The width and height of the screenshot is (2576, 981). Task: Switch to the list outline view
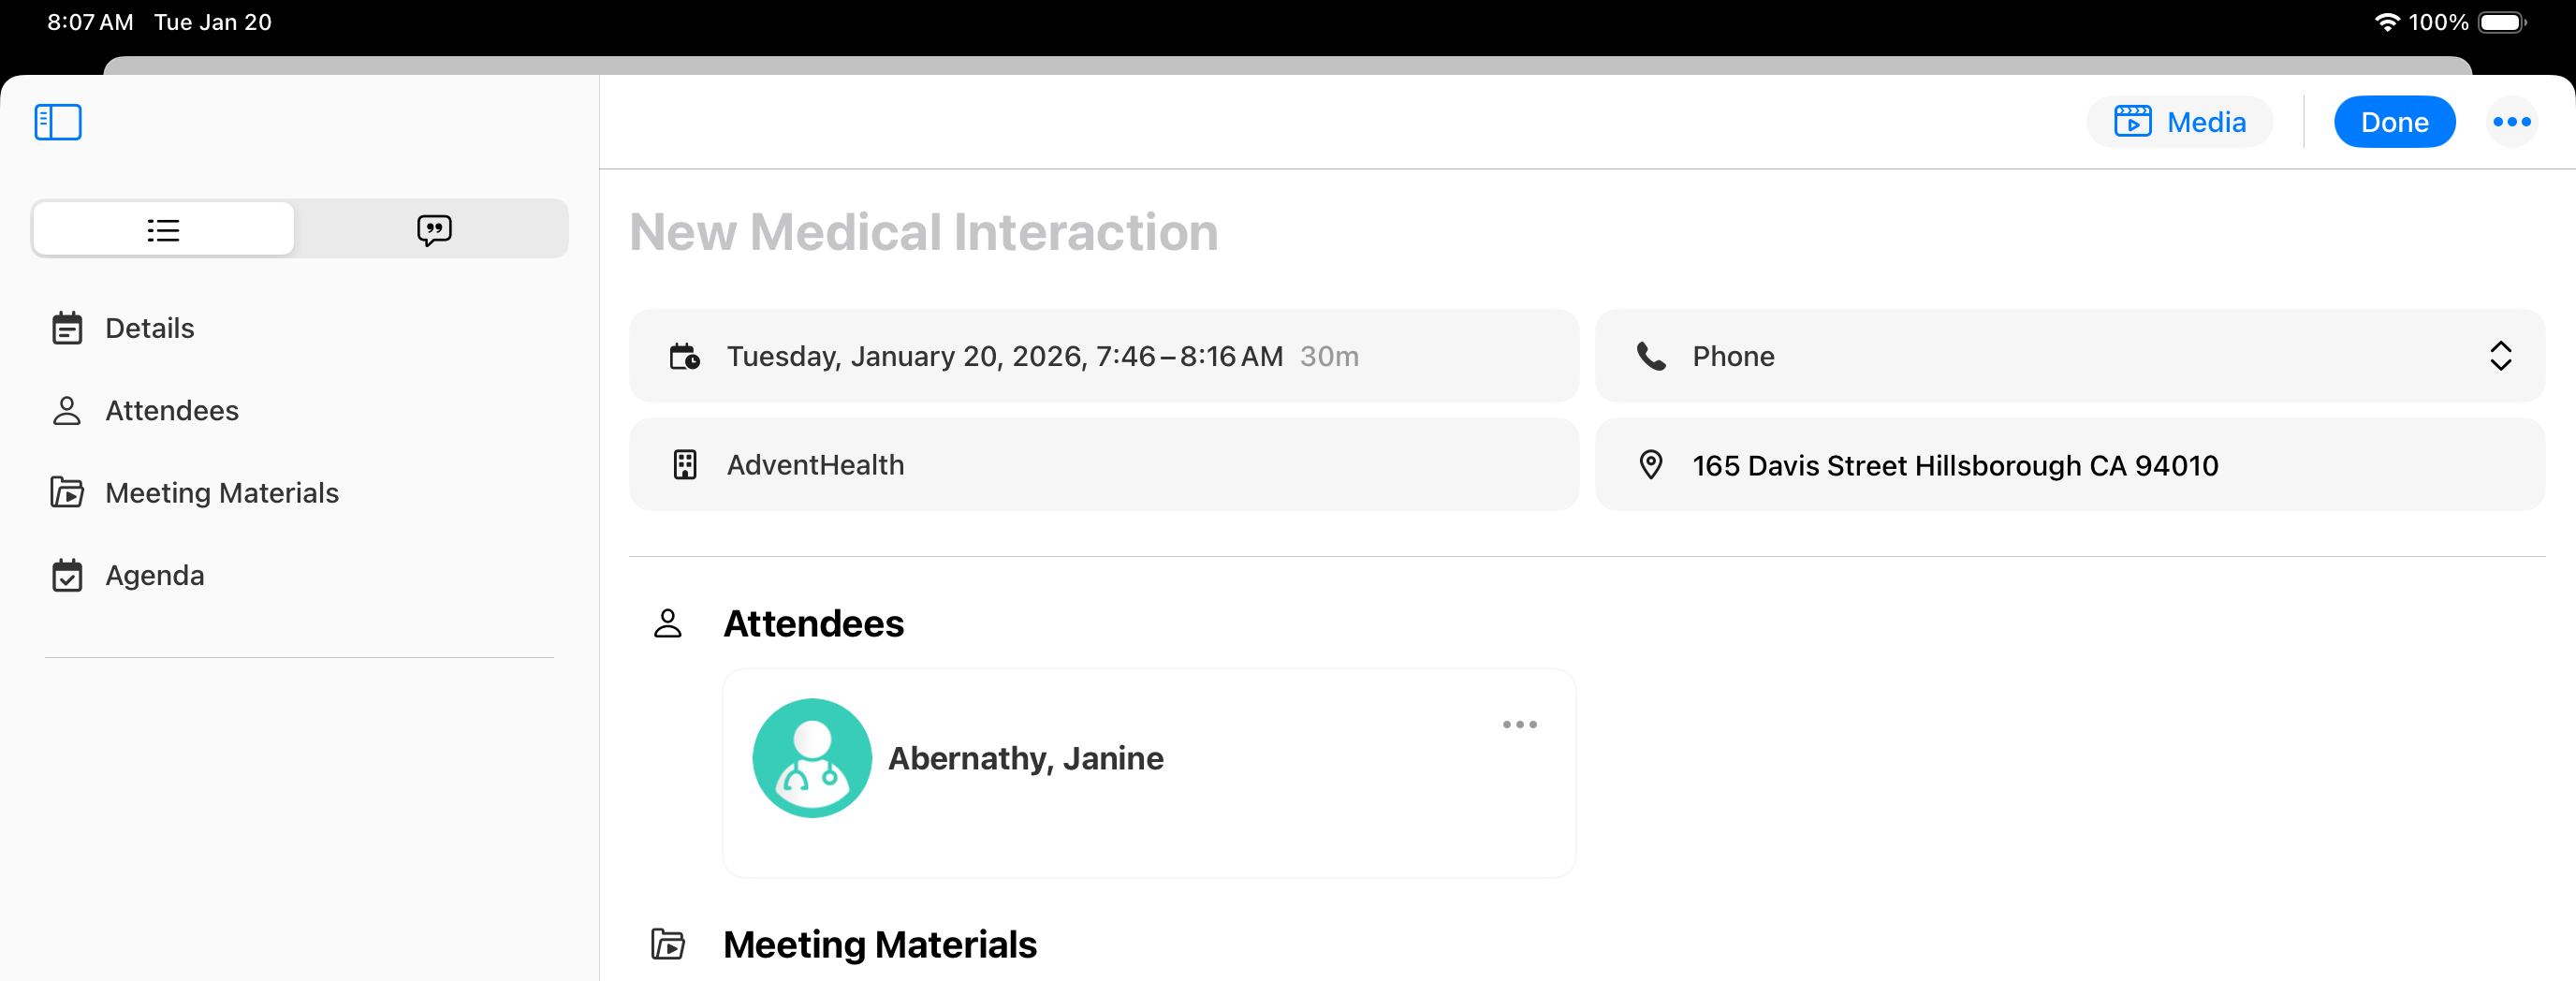(164, 230)
